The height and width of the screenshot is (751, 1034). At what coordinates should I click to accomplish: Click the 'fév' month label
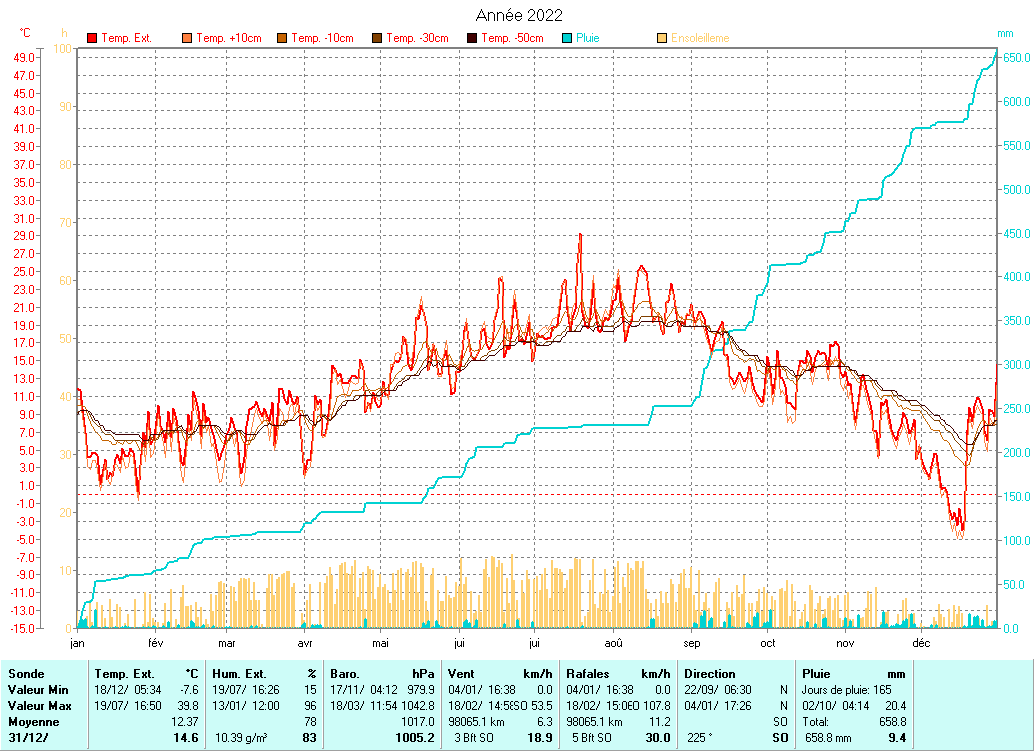click(155, 644)
